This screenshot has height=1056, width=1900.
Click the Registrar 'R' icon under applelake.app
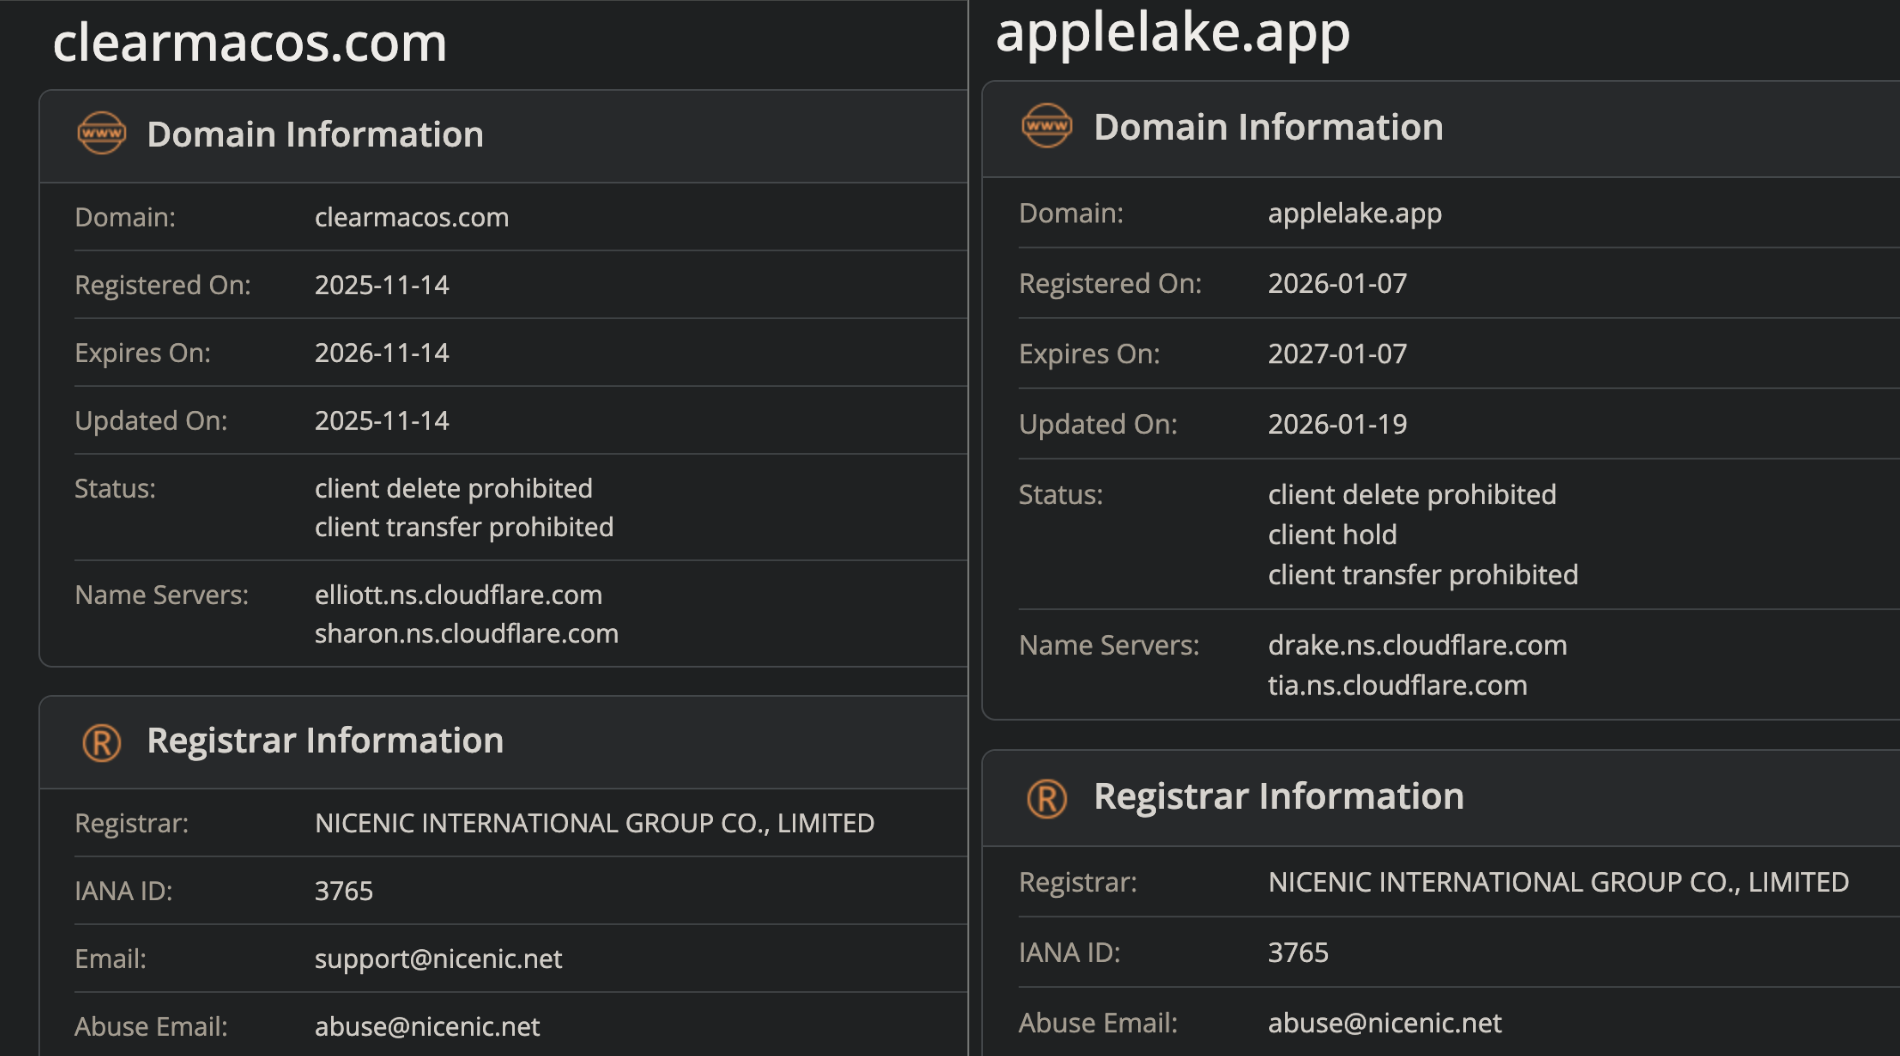point(1046,798)
